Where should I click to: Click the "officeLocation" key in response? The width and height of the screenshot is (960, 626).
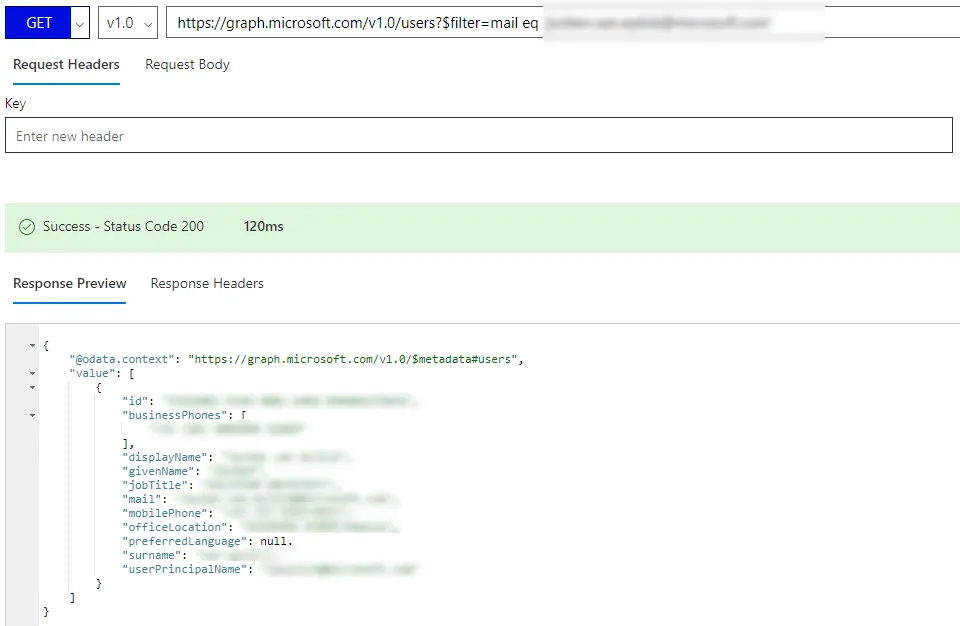174,527
